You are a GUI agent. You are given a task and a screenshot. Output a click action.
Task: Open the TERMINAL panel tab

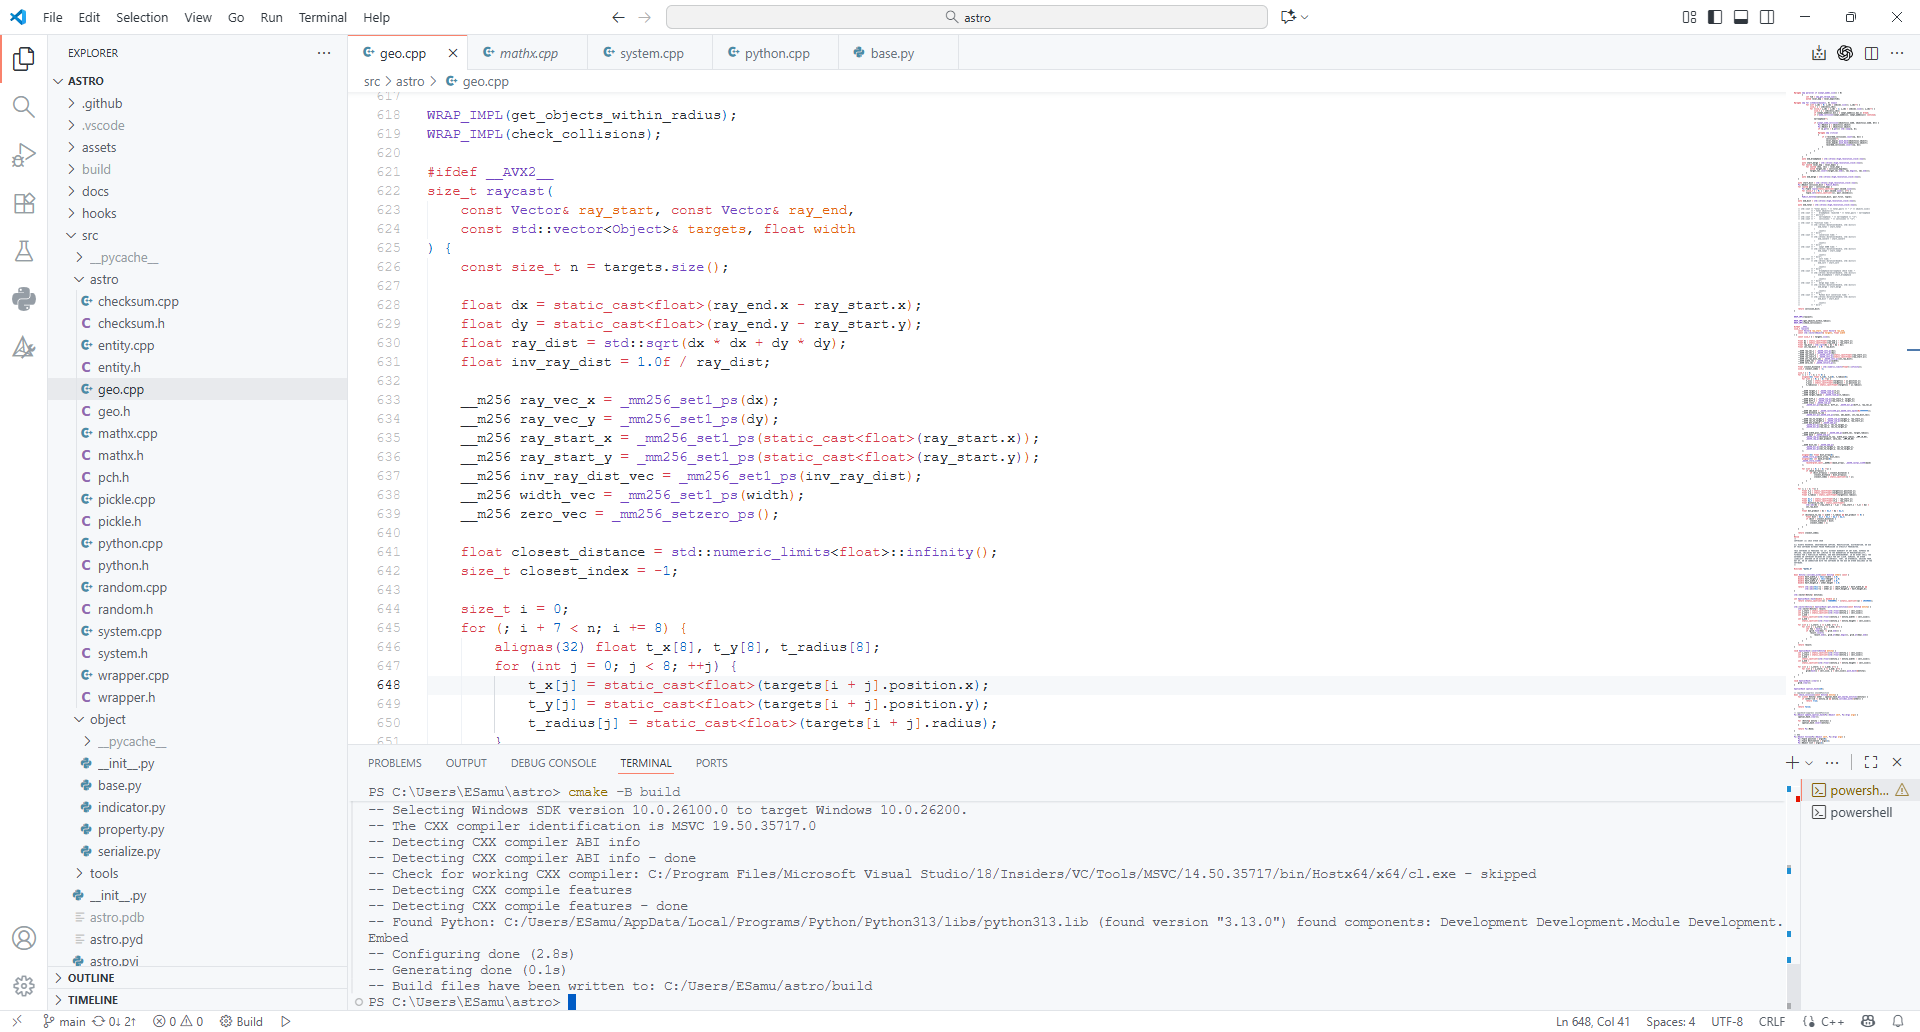pos(645,762)
